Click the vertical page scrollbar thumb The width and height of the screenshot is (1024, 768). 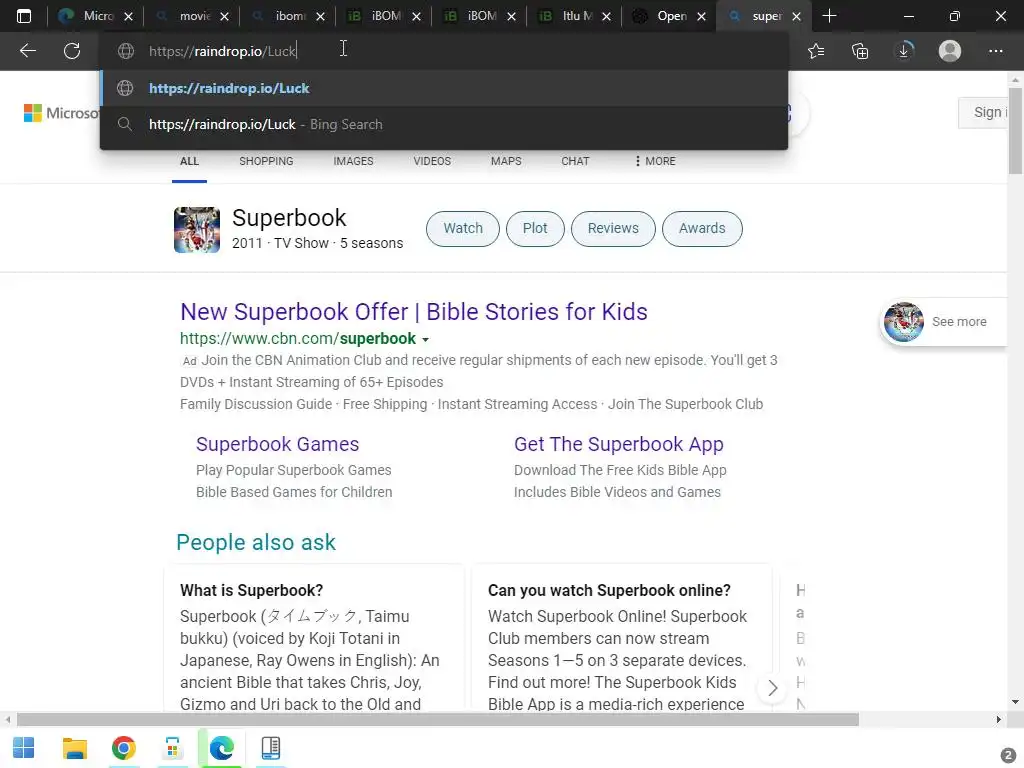[x=1015, y=131]
